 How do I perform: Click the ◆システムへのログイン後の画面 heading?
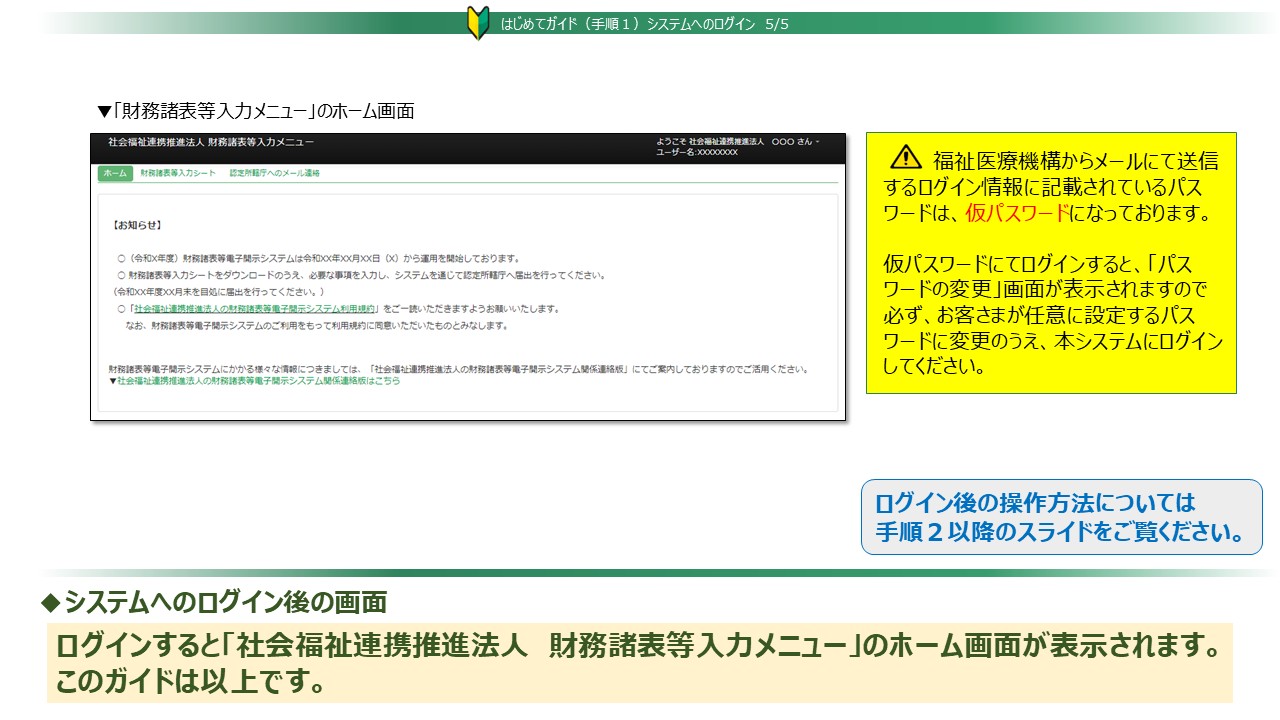click(213, 602)
